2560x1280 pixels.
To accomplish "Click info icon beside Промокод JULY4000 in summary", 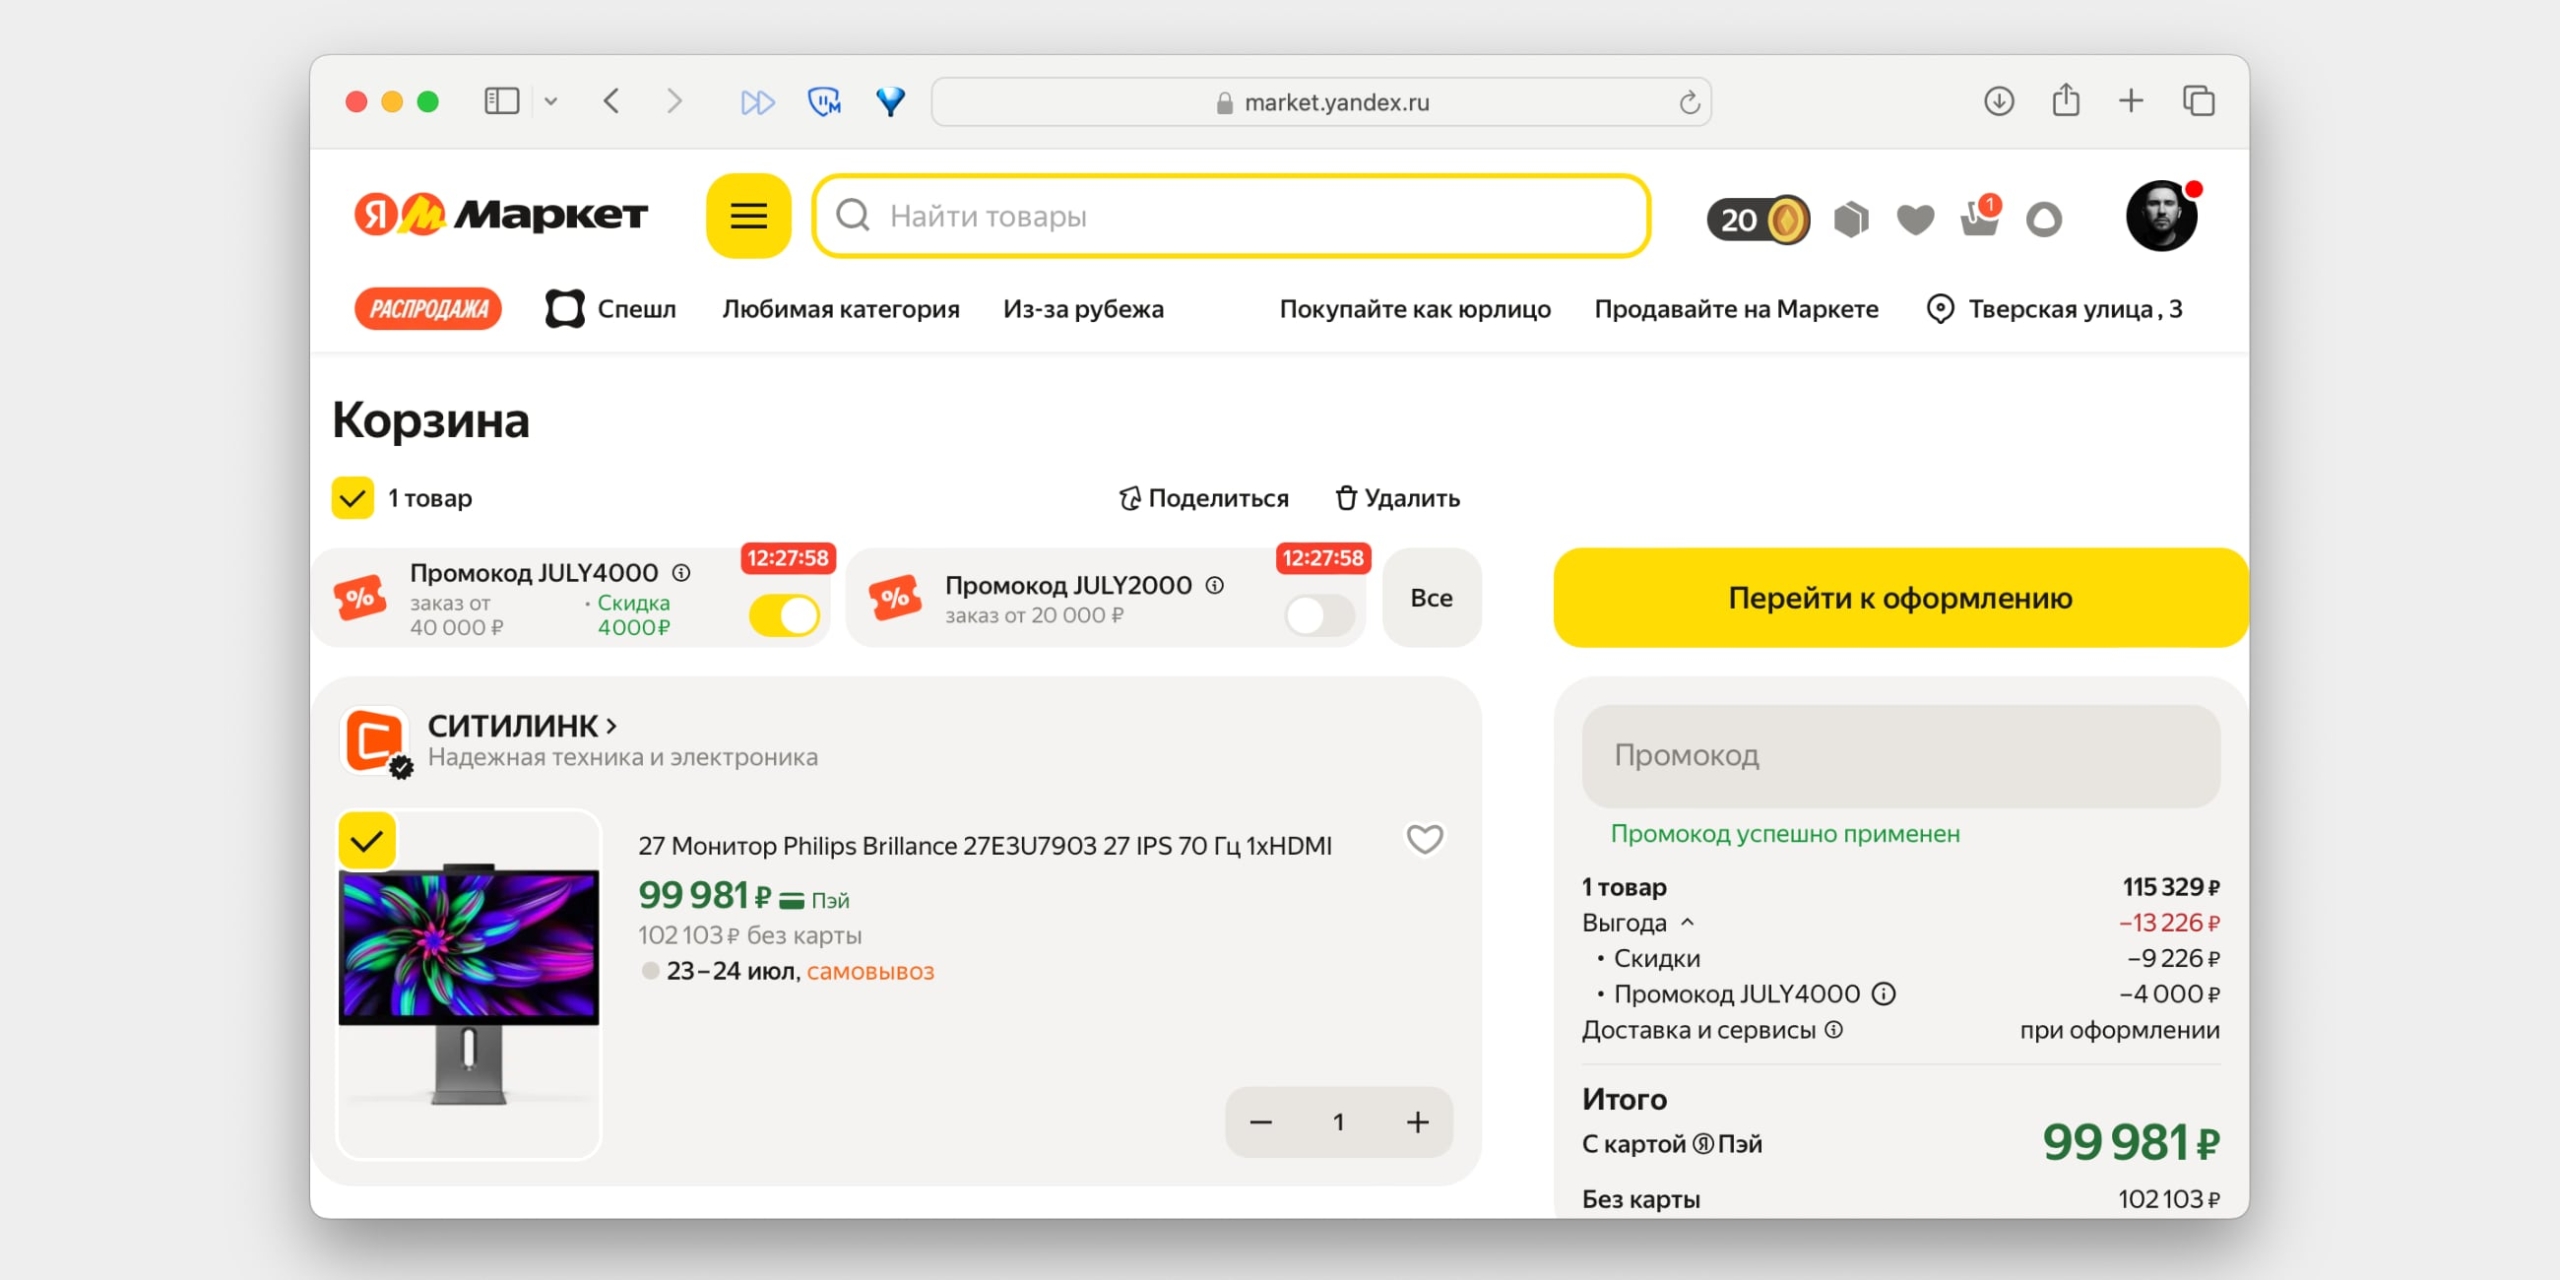I will 1884,994.
